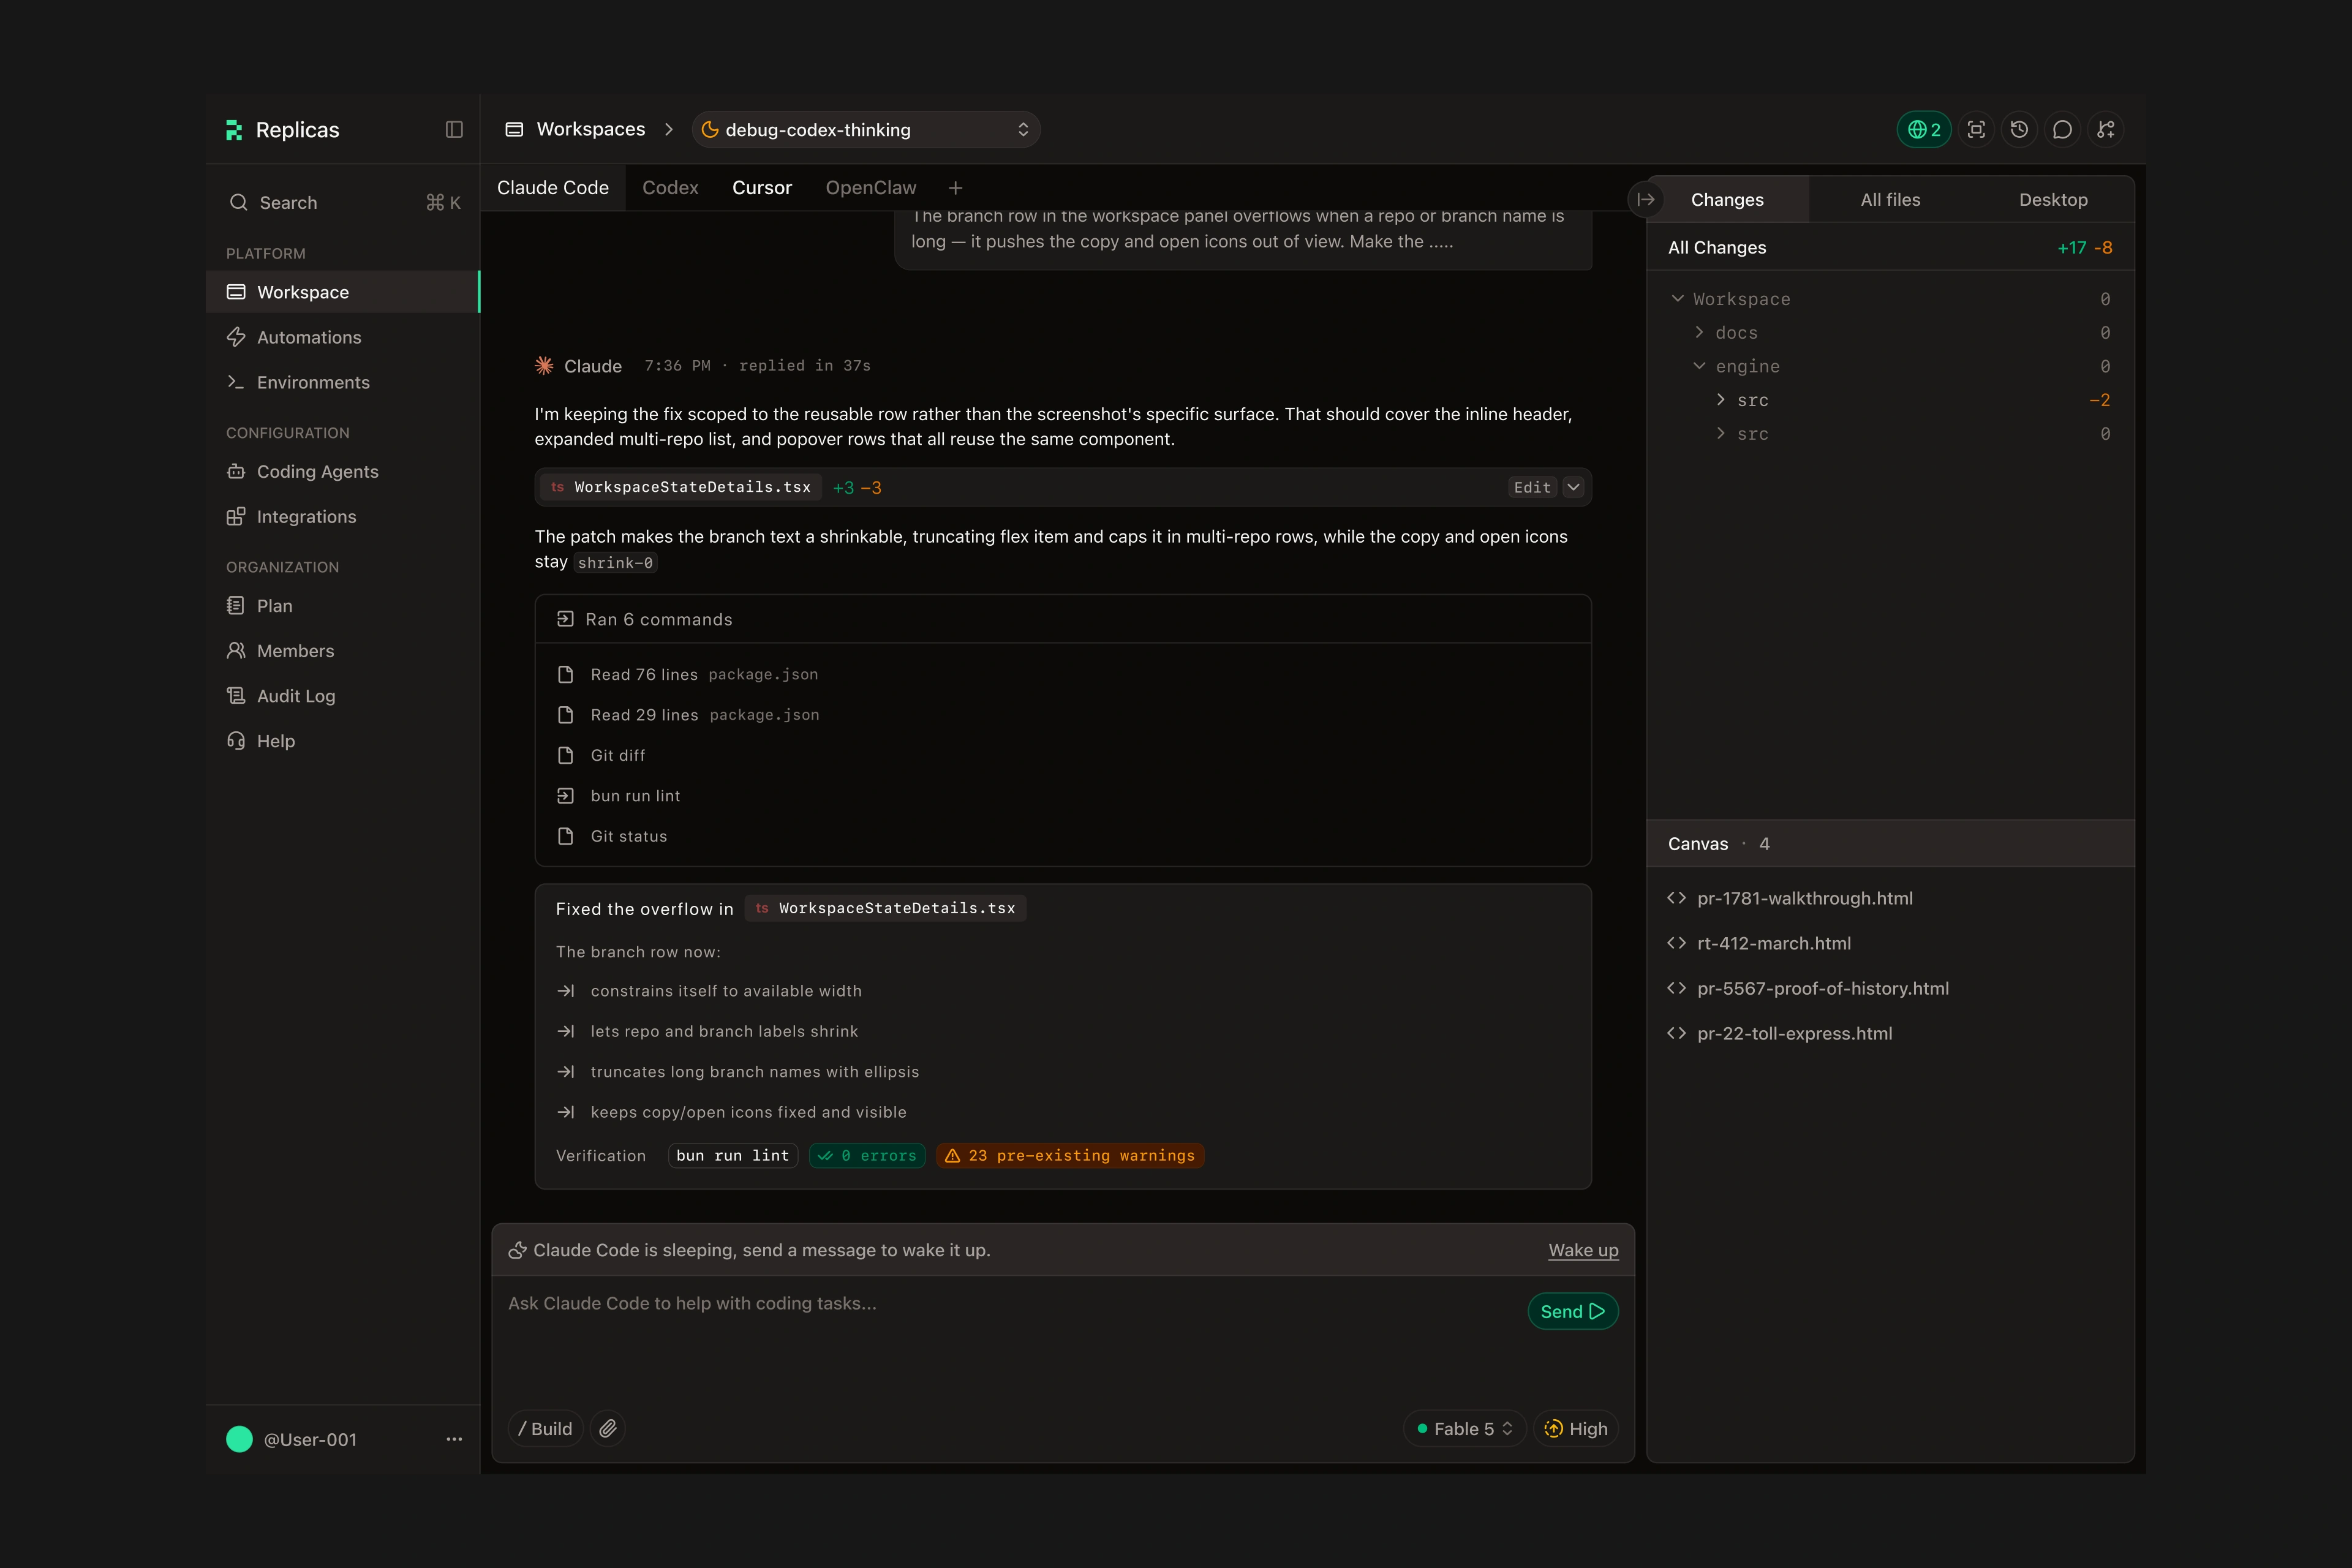Switch to the OpenClaw tab
Image resolution: width=2352 pixels, height=1568 pixels.
click(870, 188)
